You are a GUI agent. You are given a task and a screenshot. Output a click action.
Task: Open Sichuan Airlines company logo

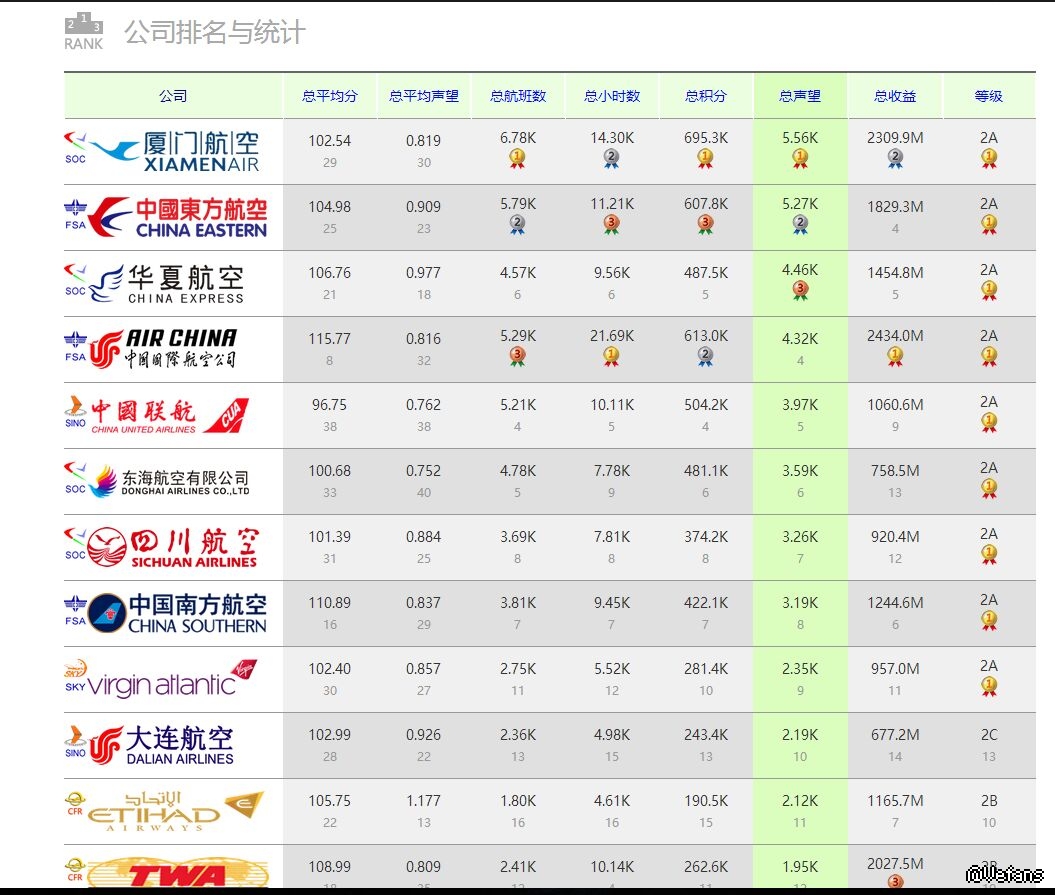(x=173, y=547)
